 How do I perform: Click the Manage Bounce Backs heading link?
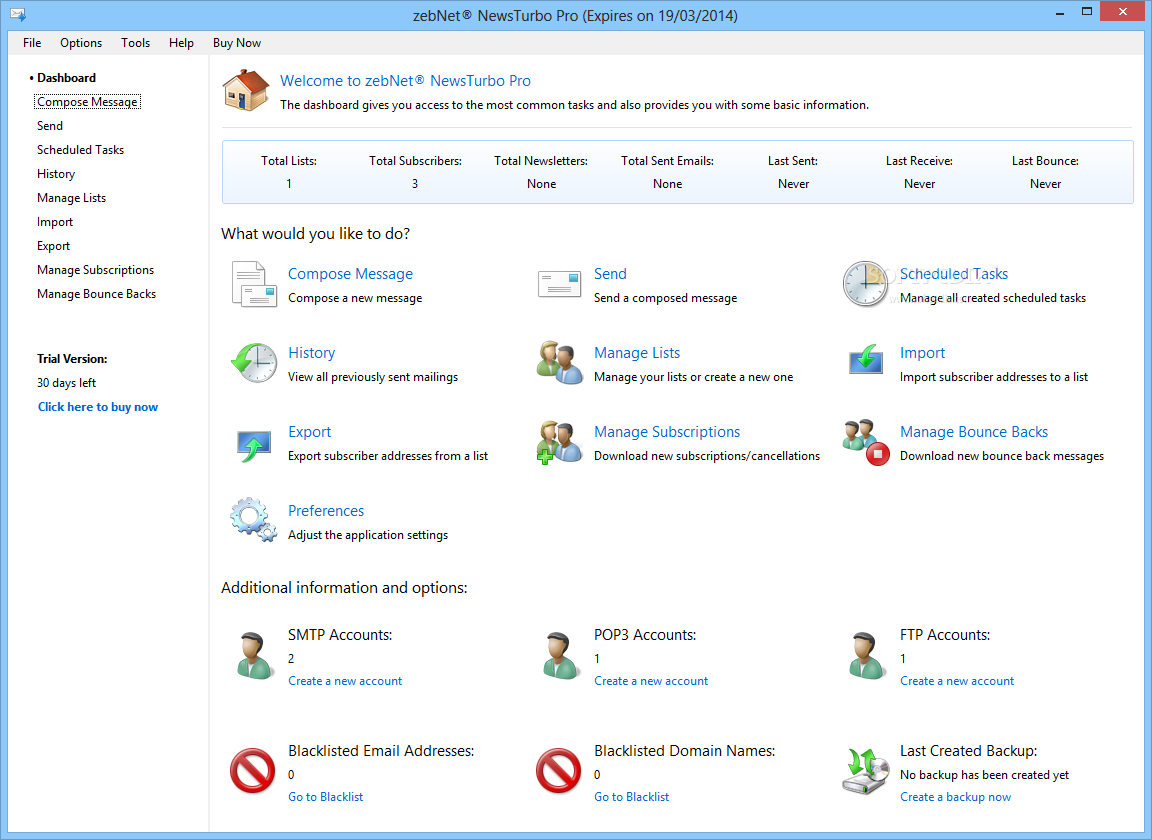[x=973, y=432]
